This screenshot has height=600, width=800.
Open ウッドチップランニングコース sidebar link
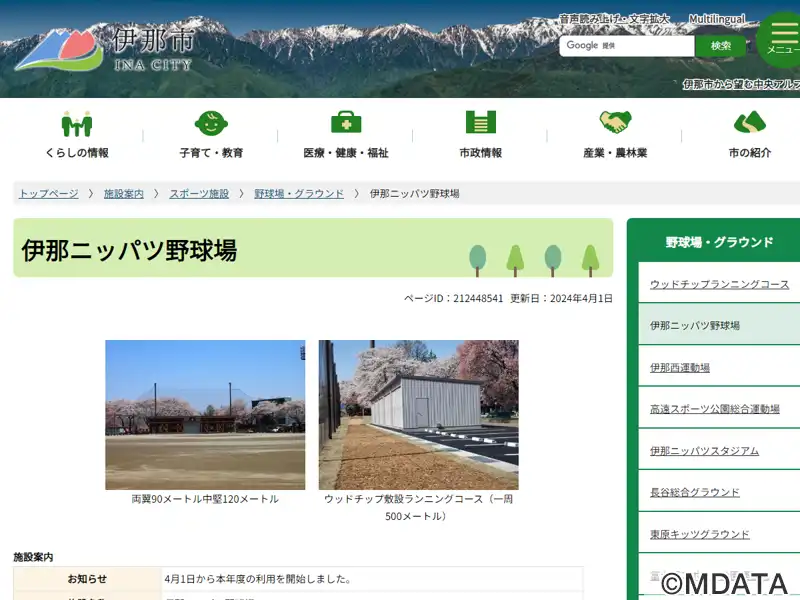click(x=719, y=284)
